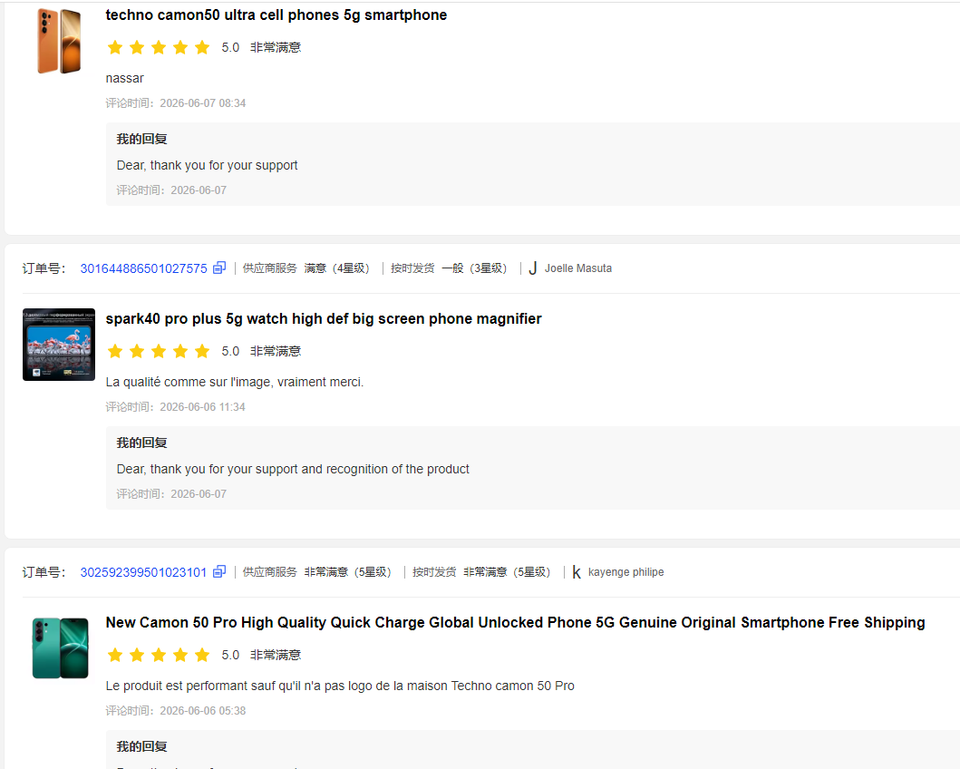Image resolution: width=960 pixels, height=769 pixels.
Task: Open the techno camon50 ultra product title
Action: pos(276,15)
